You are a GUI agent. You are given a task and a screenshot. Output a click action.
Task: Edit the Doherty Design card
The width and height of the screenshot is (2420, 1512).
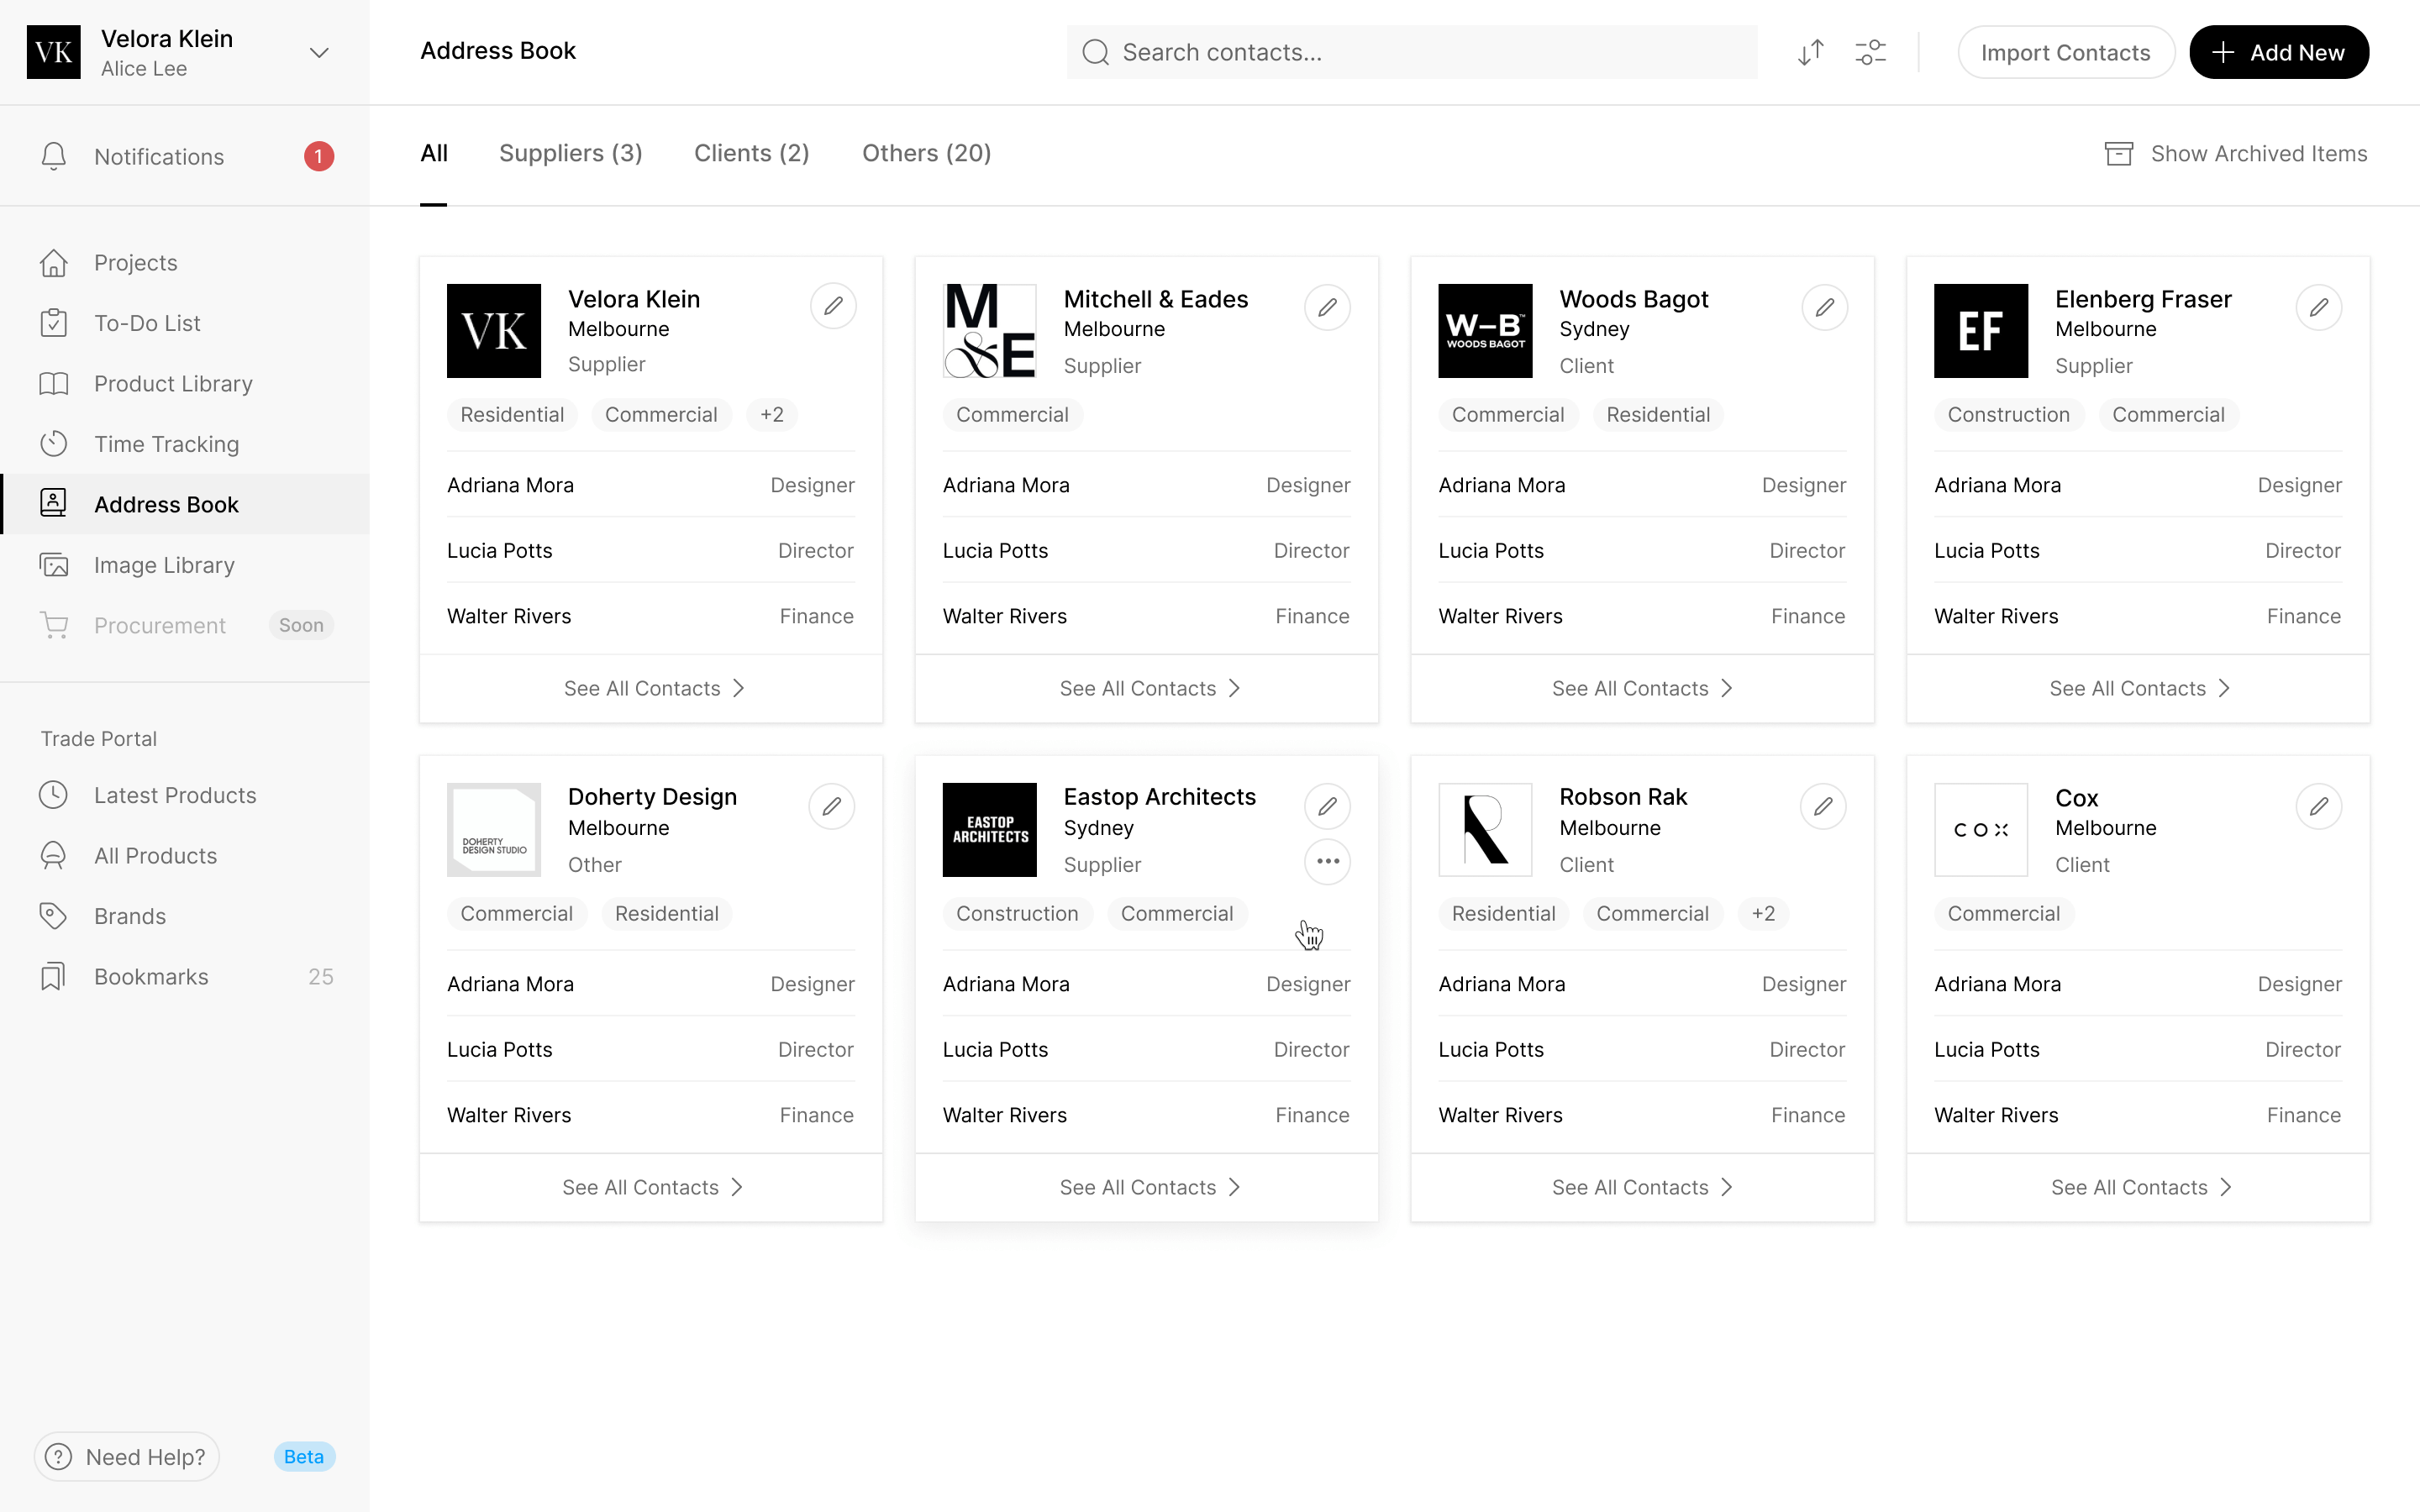[x=831, y=806]
